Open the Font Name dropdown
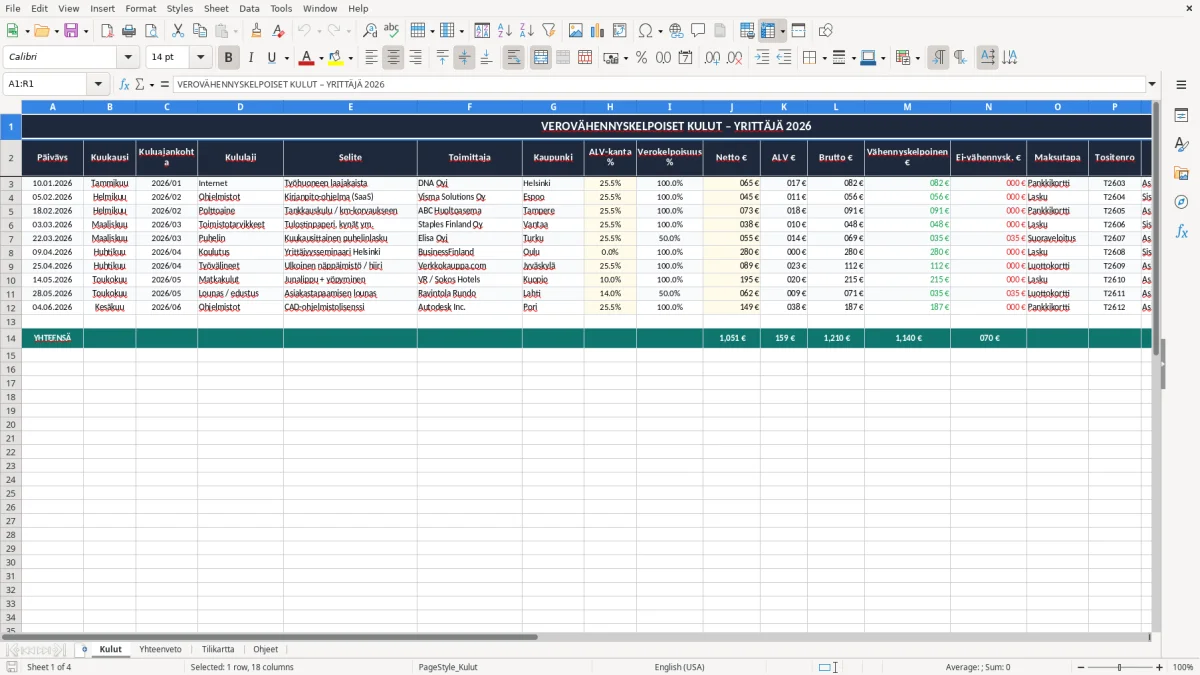This screenshot has width=1200, height=675. pos(128,58)
